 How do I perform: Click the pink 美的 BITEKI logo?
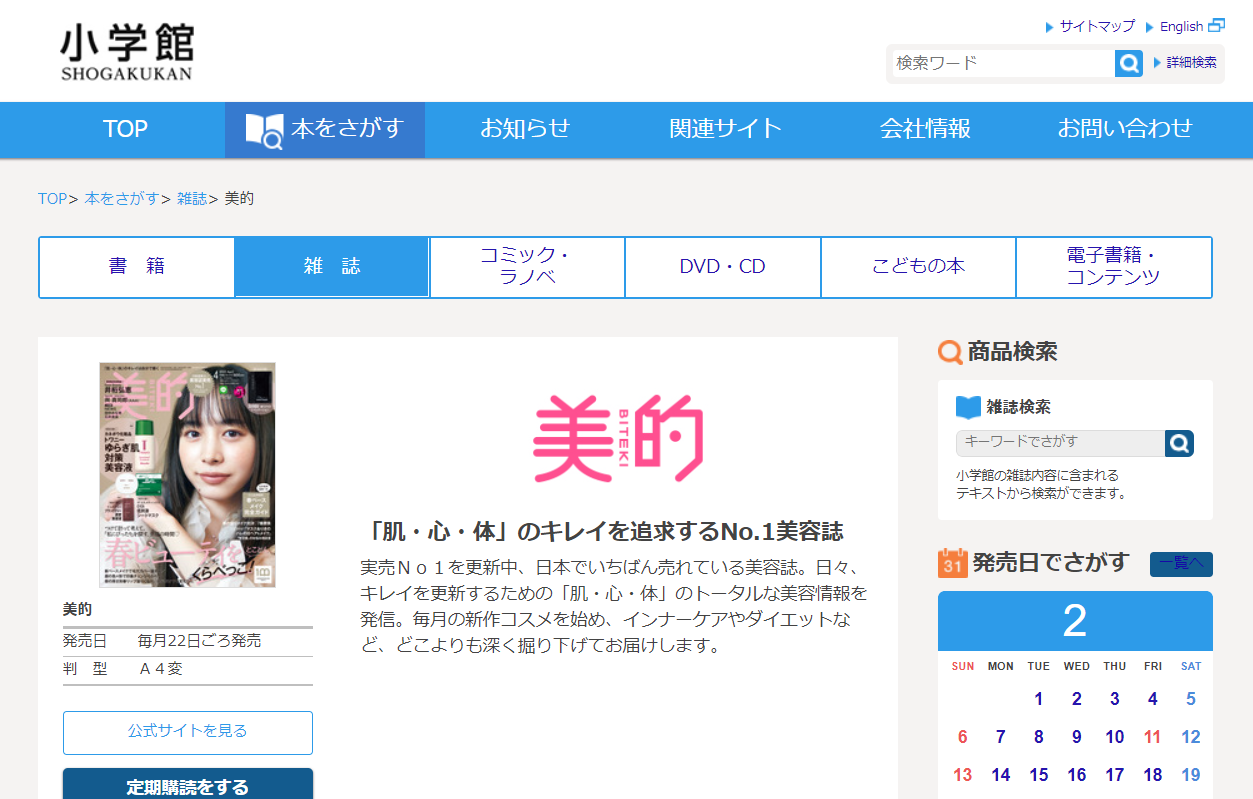[x=618, y=439]
